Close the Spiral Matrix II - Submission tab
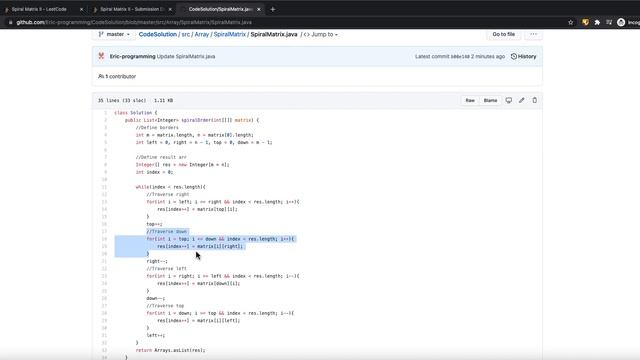This screenshot has height=360, width=640. (170, 9)
